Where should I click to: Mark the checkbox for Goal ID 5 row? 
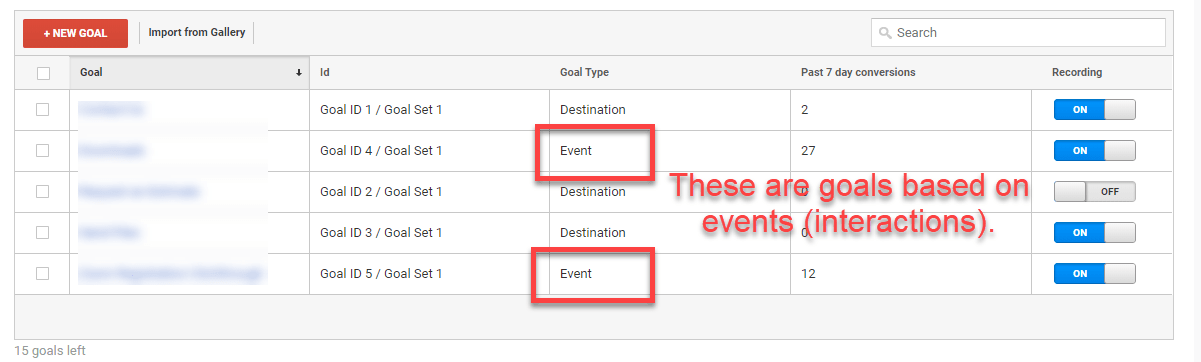point(43,273)
